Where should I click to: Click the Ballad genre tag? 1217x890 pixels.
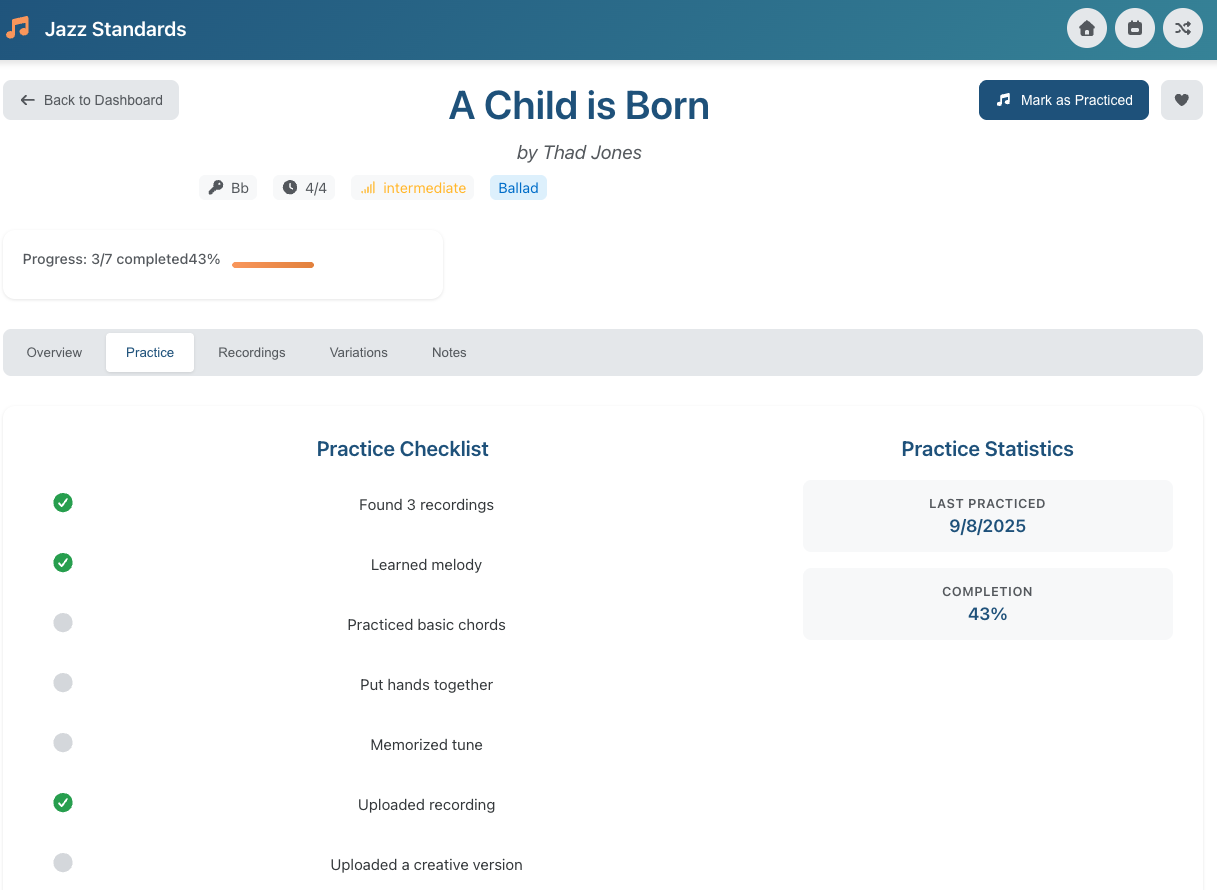pos(518,188)
